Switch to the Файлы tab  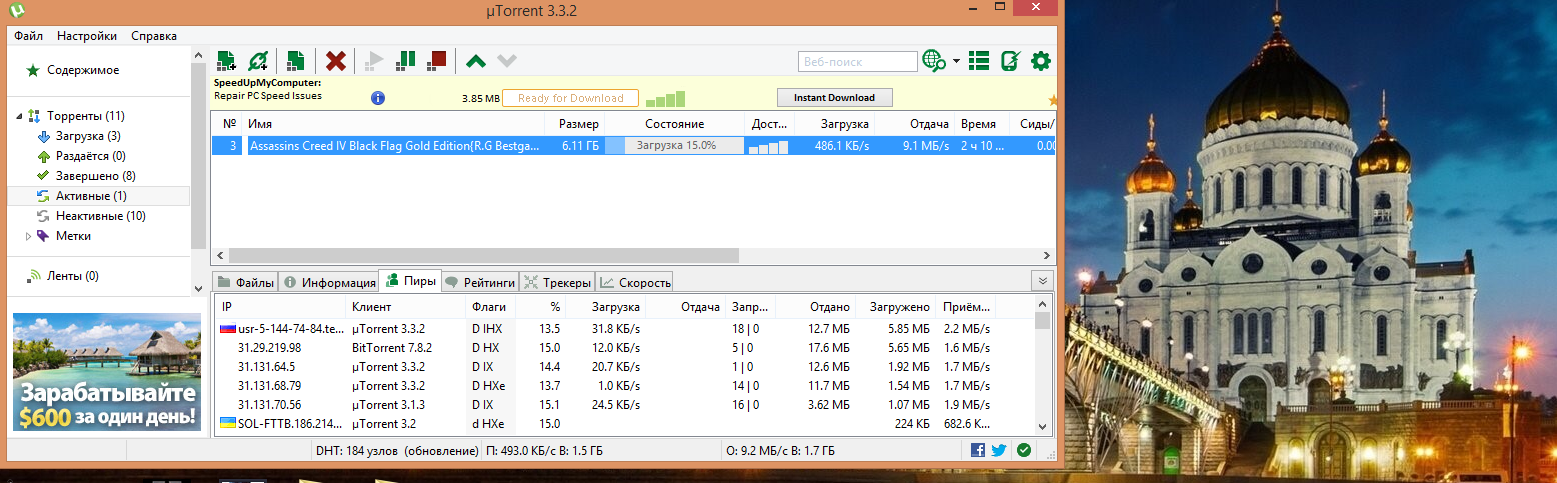pos(245,282)
